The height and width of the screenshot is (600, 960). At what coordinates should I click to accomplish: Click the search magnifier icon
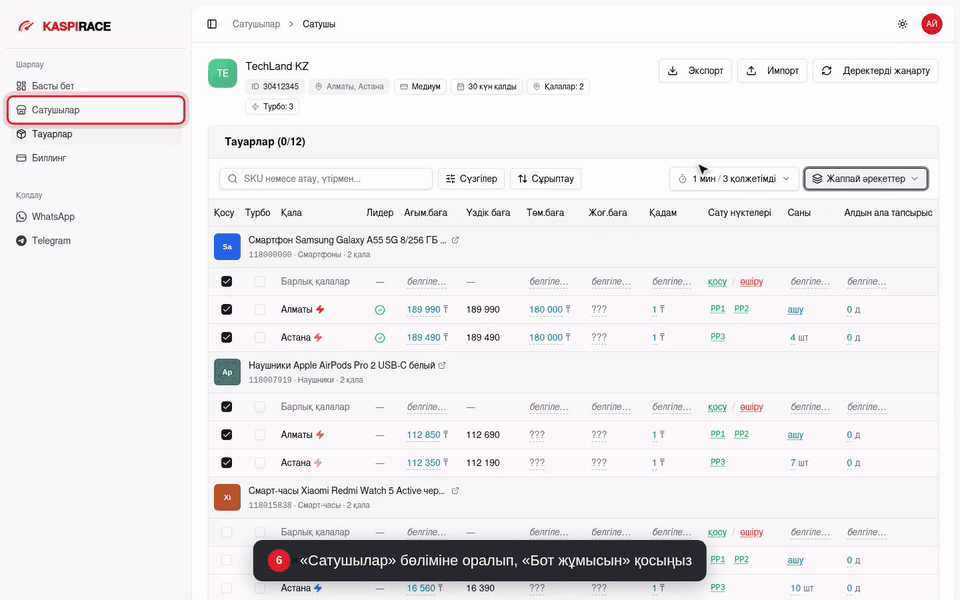point(233,179)
